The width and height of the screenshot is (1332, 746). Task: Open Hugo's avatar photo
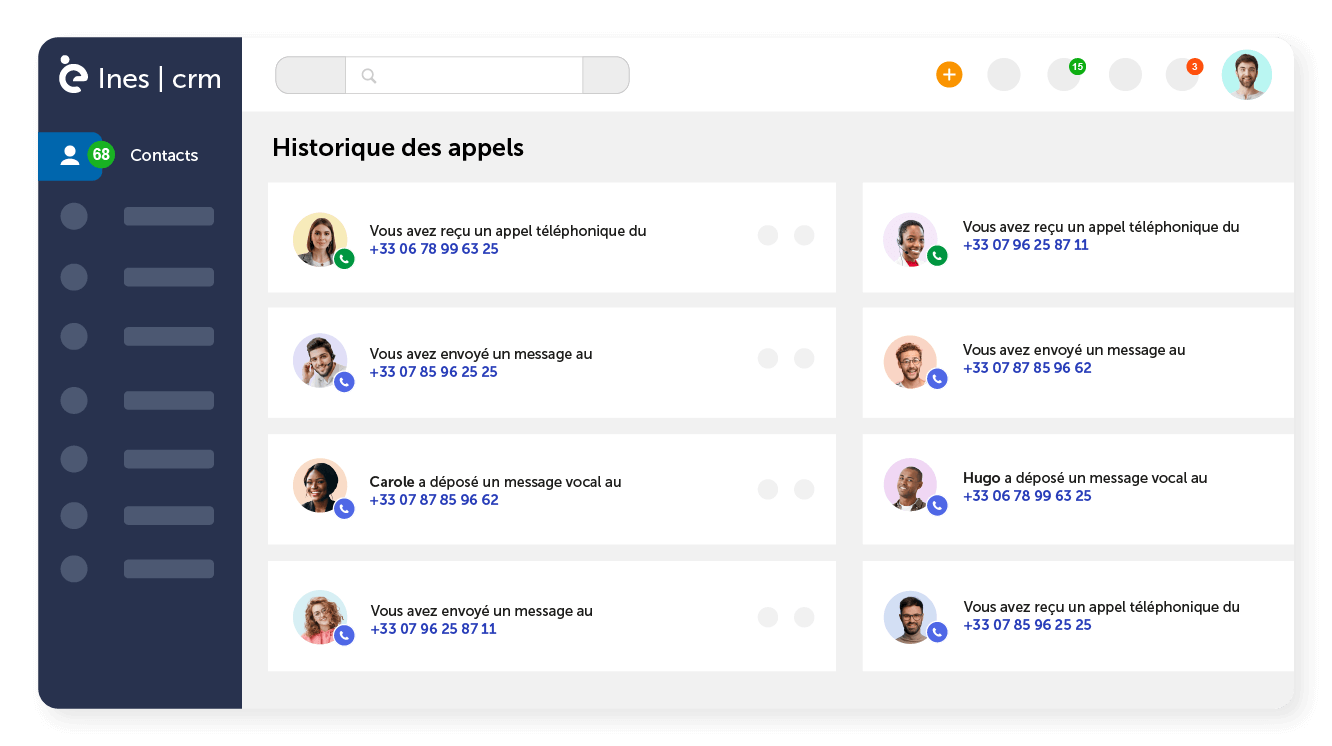pos(912,485)
